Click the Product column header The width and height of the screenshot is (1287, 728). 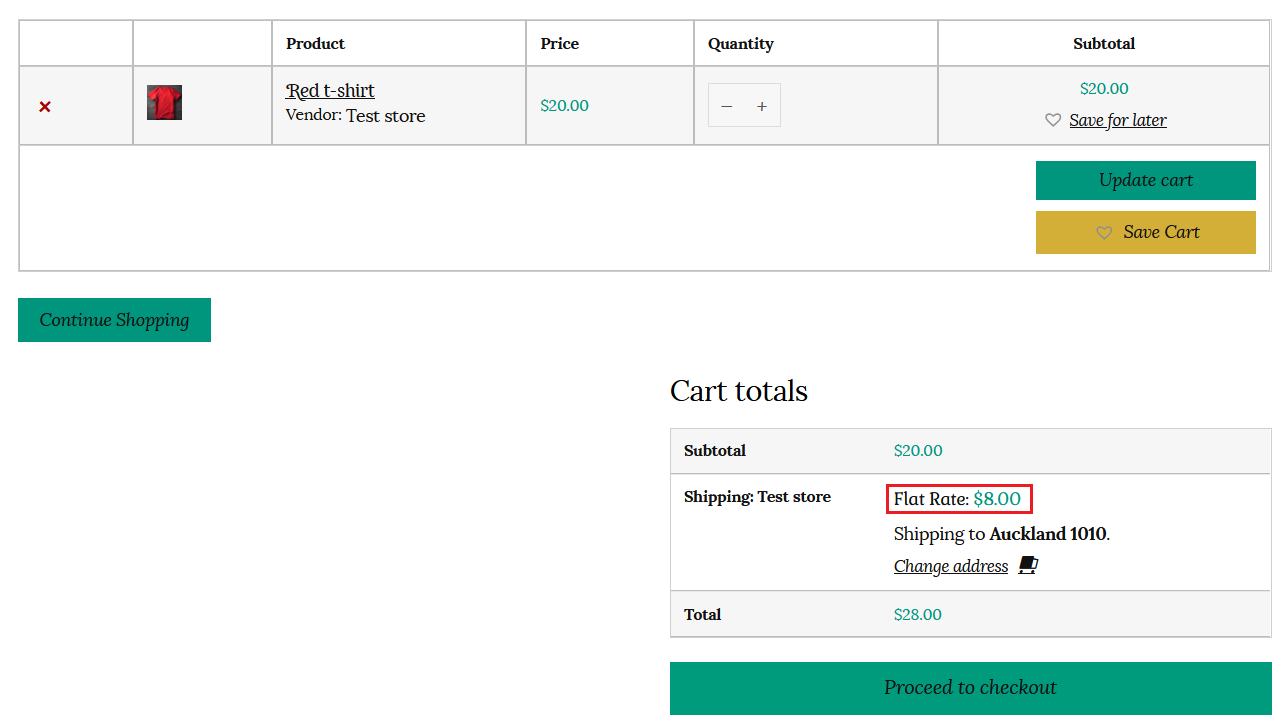tap(315, 44)
